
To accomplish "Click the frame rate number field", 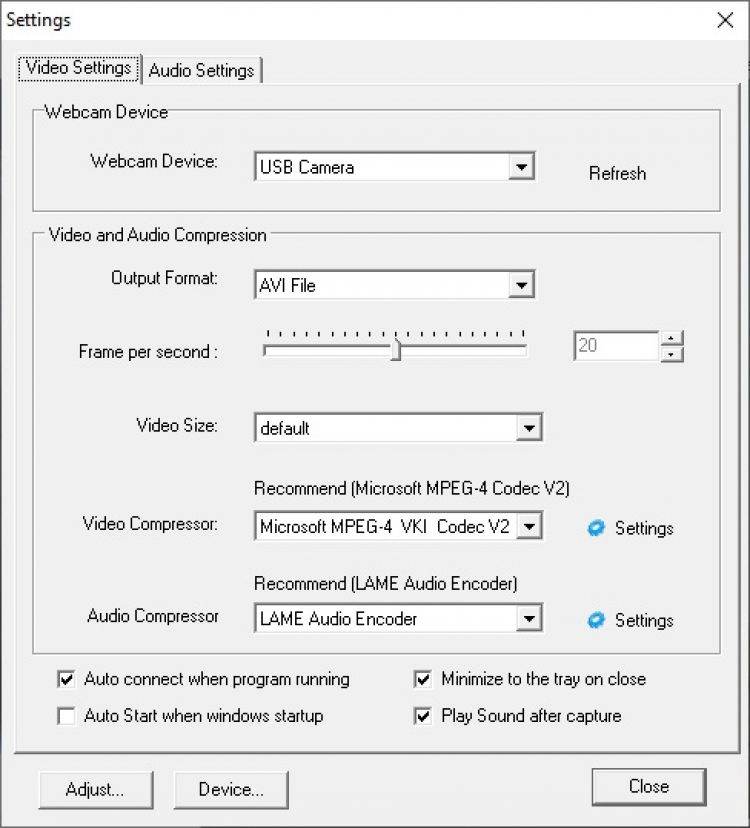I will click(x=616, y=346).
